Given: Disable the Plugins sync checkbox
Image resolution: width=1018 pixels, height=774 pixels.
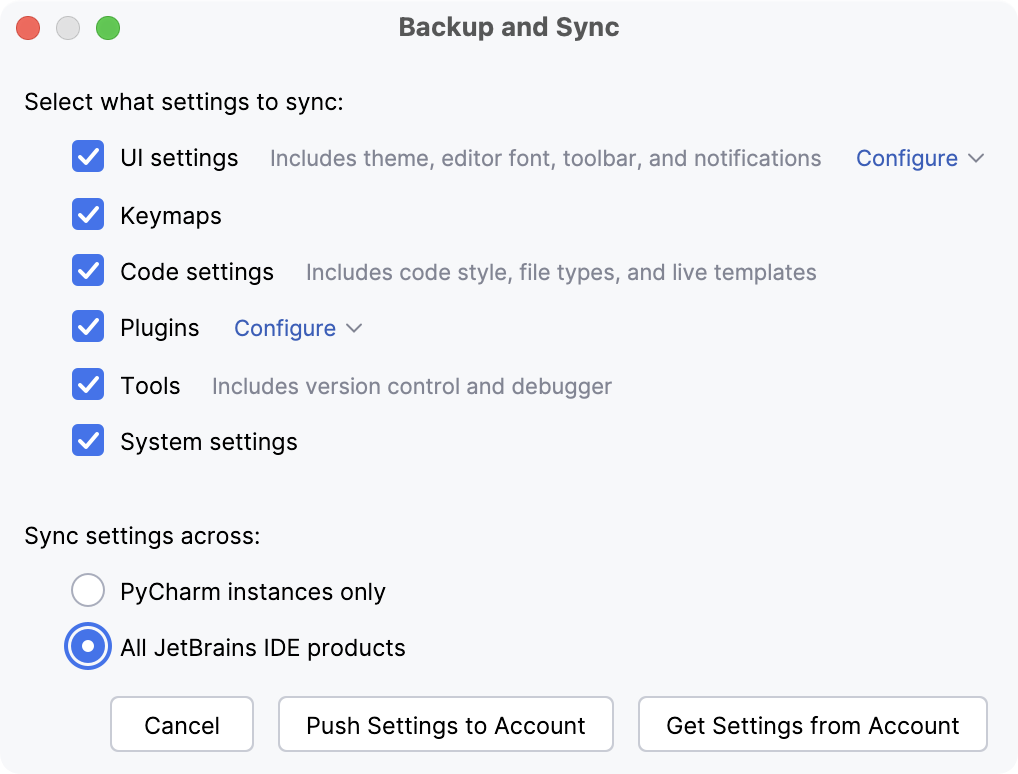Looking at the screenshot, I should coord(88,328).
